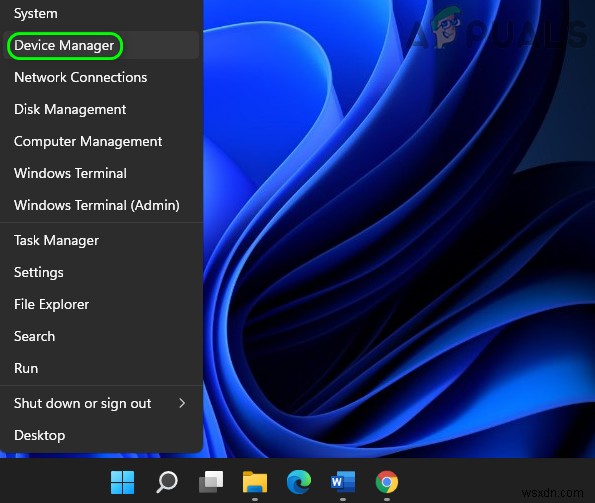Click Desktop menu entry
Screen dimensions: 595x503
click(x=101, y=435)
